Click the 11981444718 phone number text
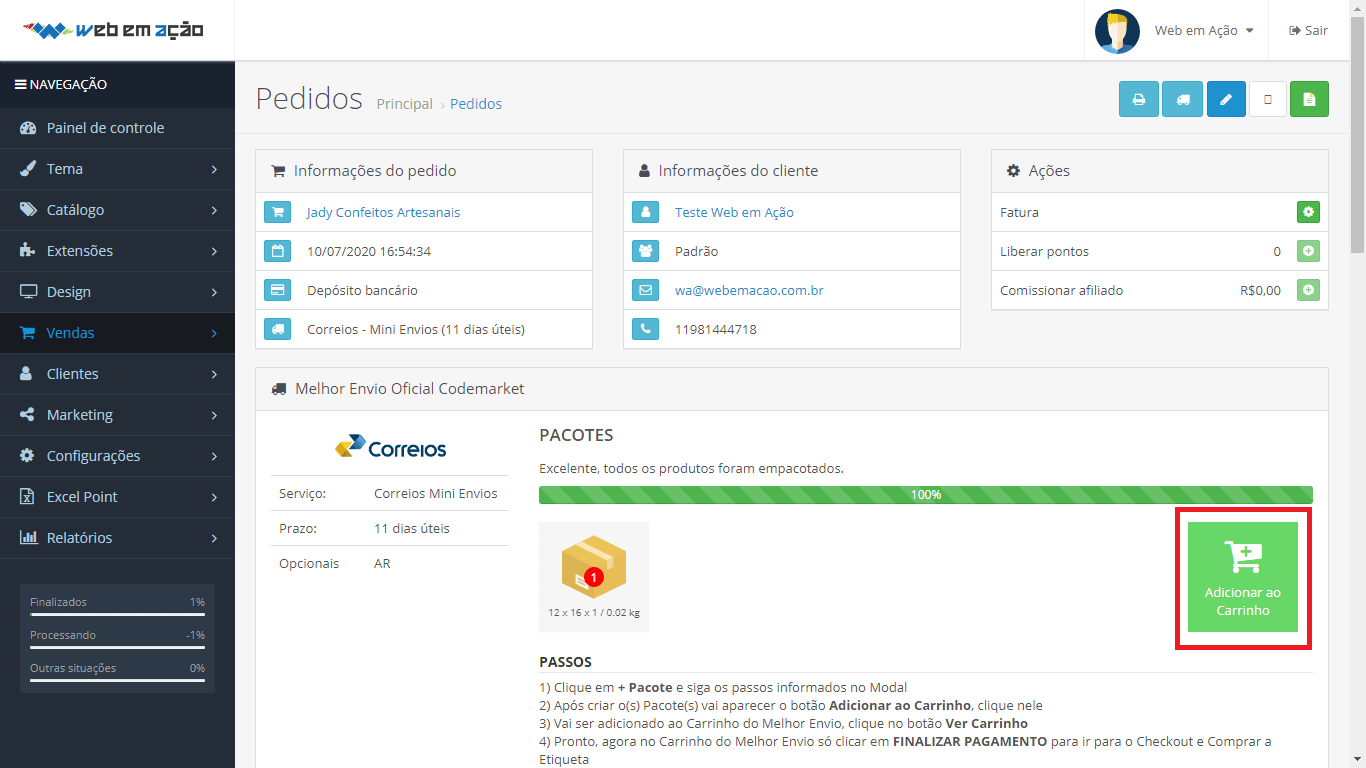 (716, 329)
